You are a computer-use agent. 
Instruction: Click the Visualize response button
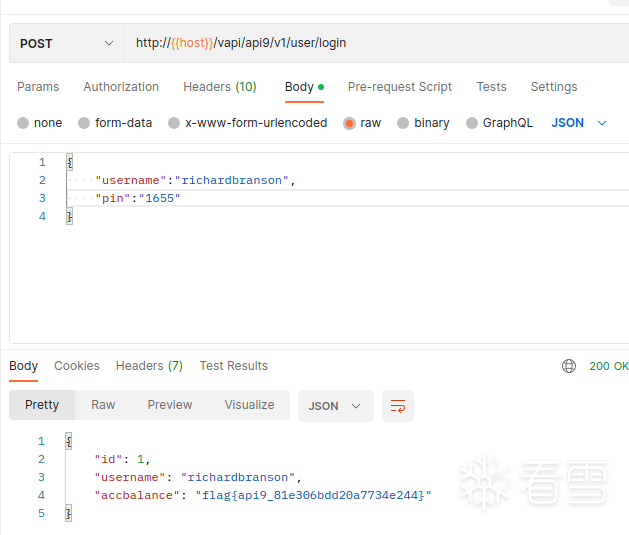249,405
